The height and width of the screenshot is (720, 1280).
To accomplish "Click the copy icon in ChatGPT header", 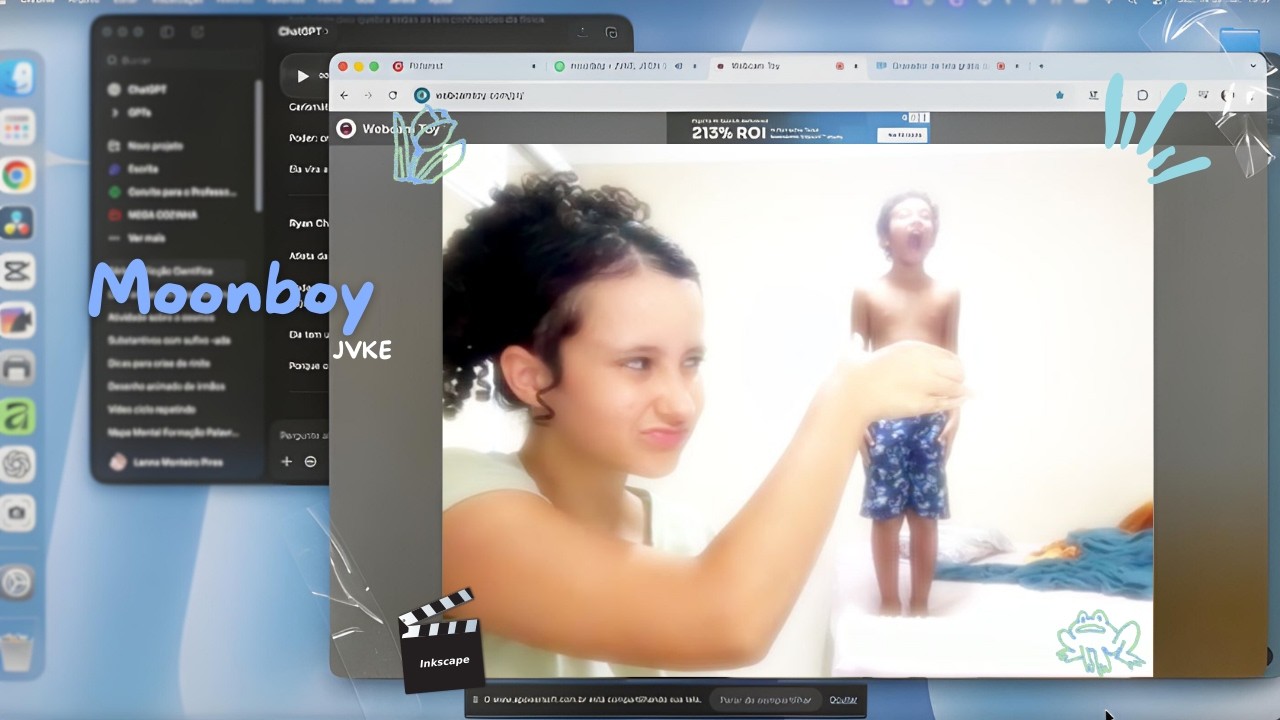I will 611,32.
